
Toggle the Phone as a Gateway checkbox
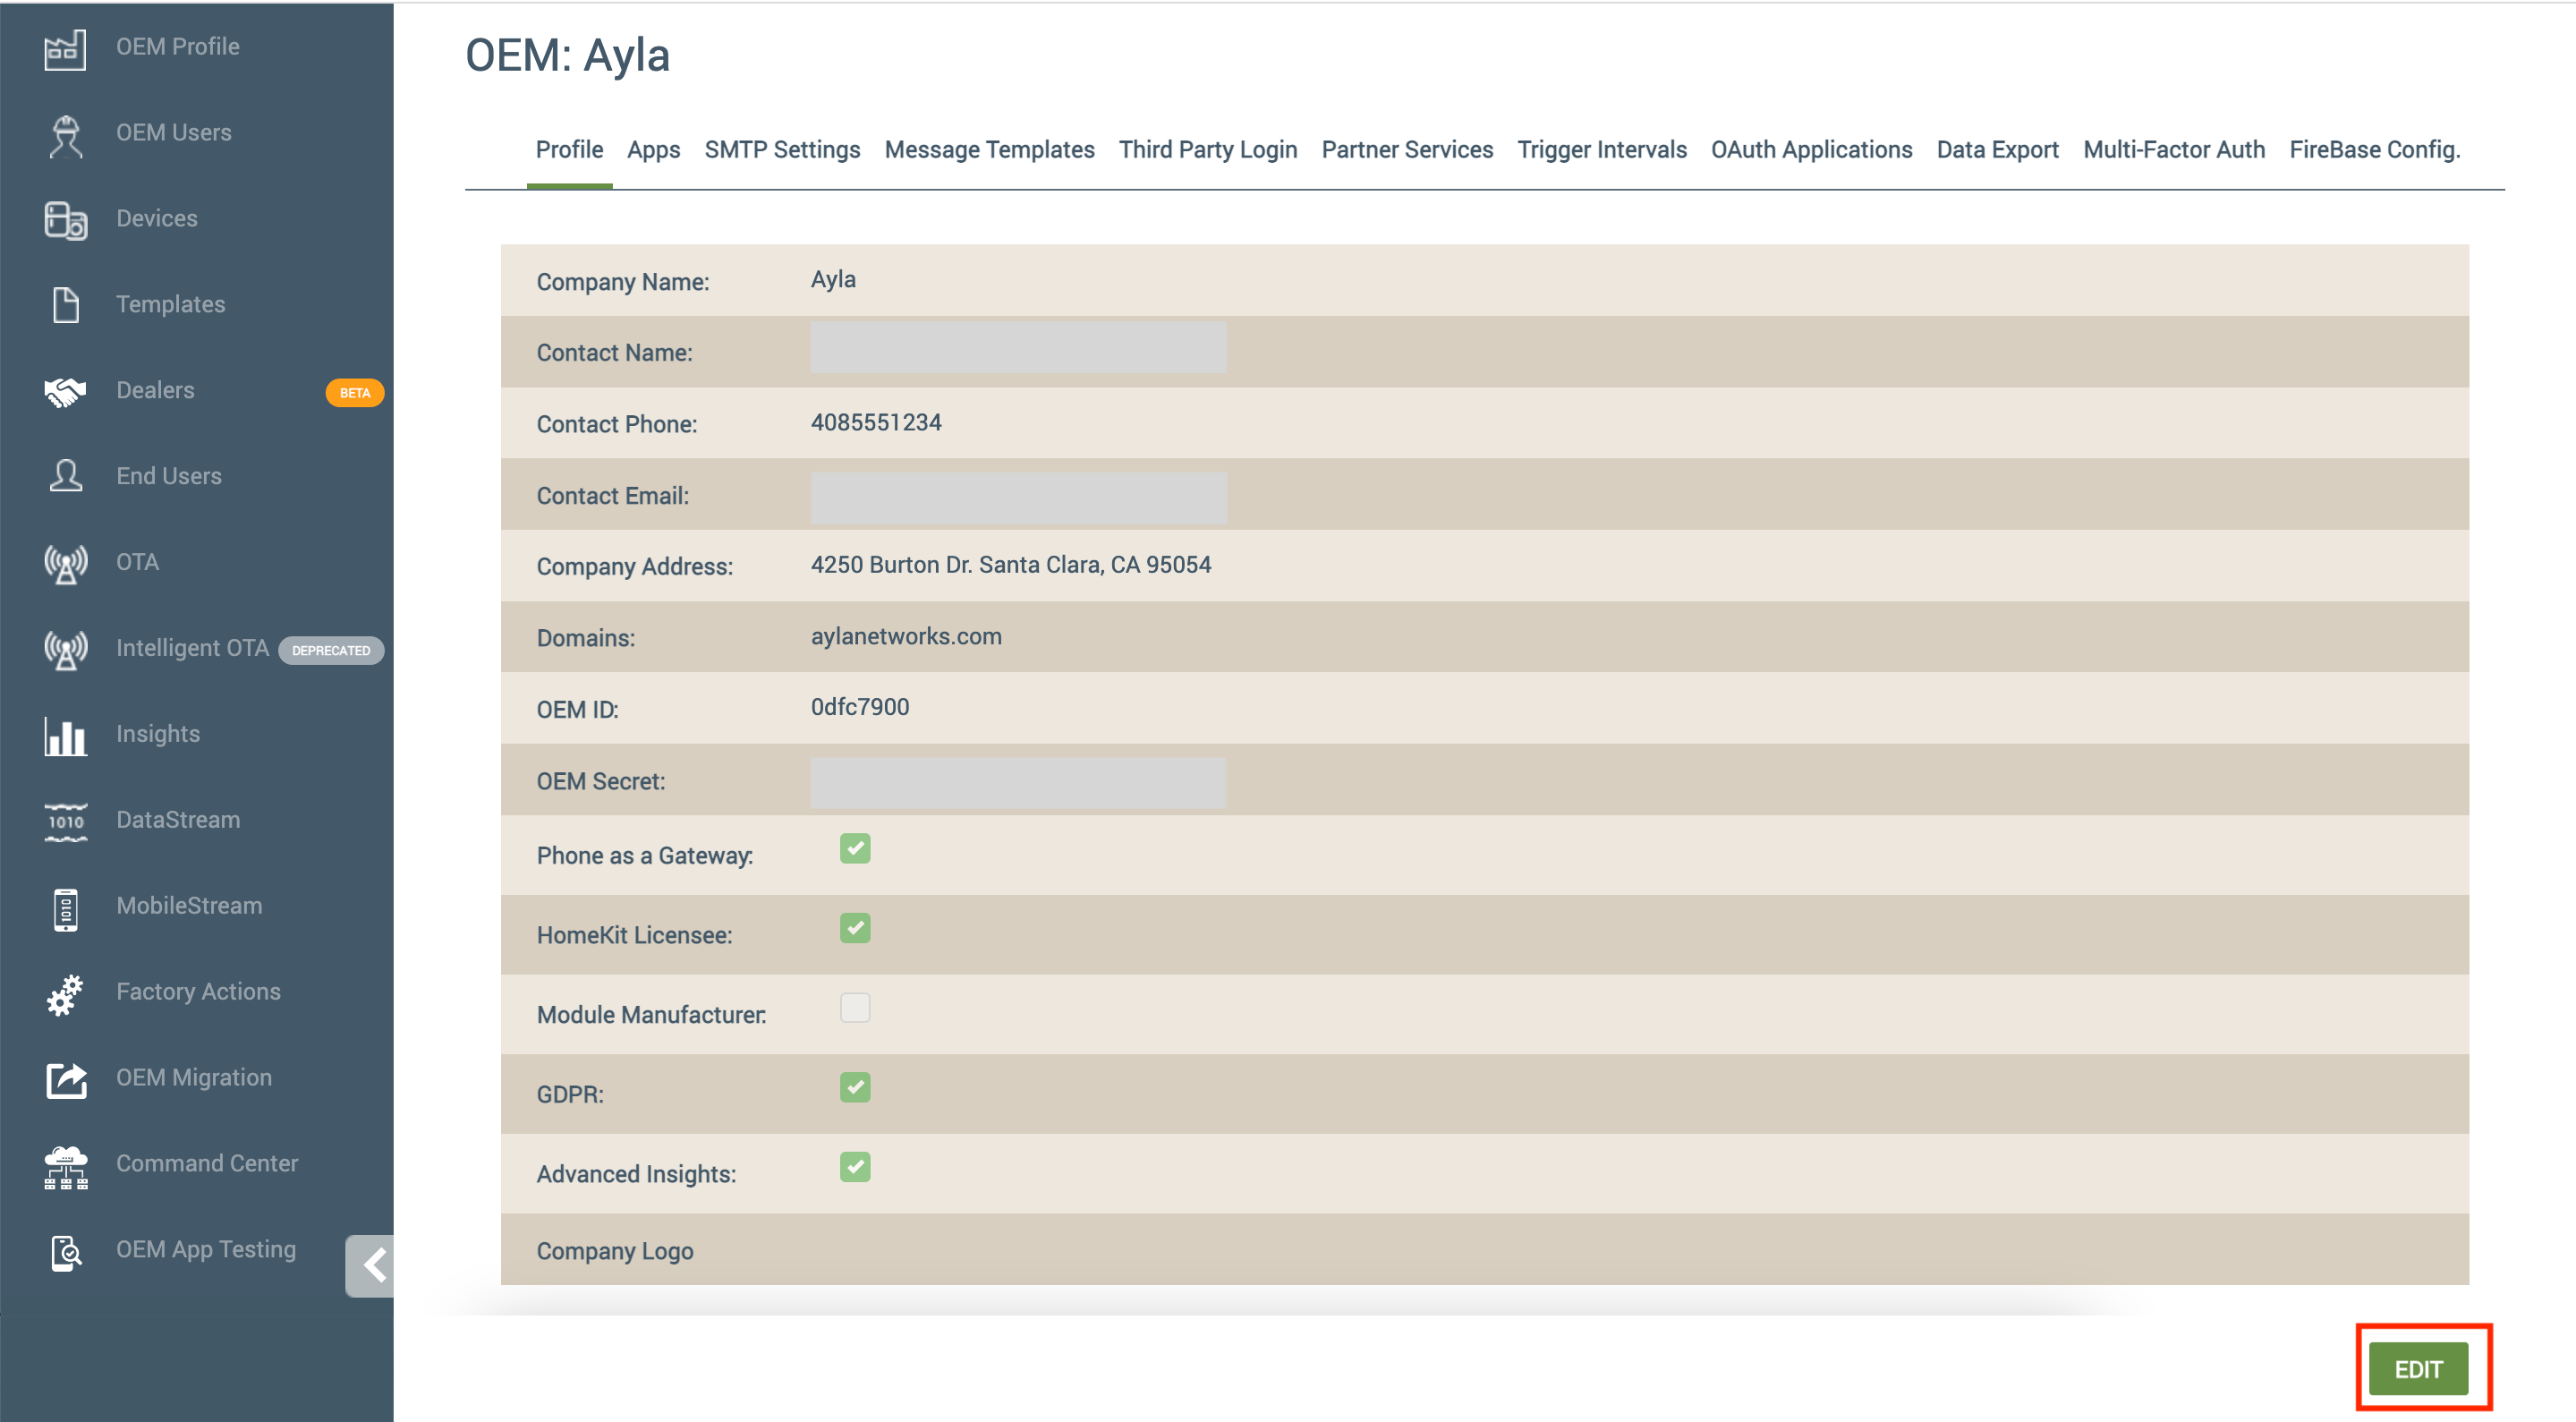(x=854, y=848)
